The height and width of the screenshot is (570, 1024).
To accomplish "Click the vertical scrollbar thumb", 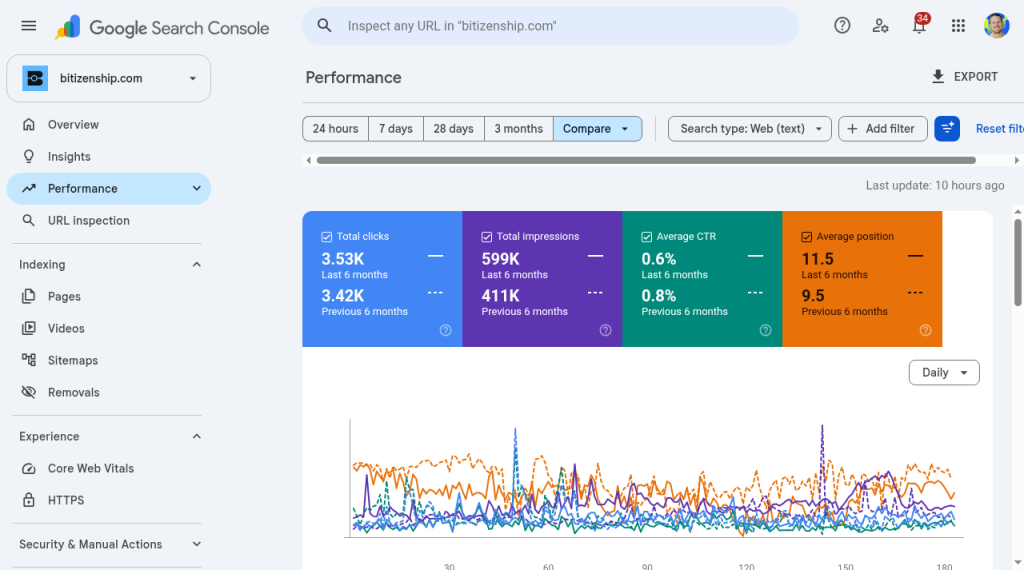I will tap(1017, 262).
